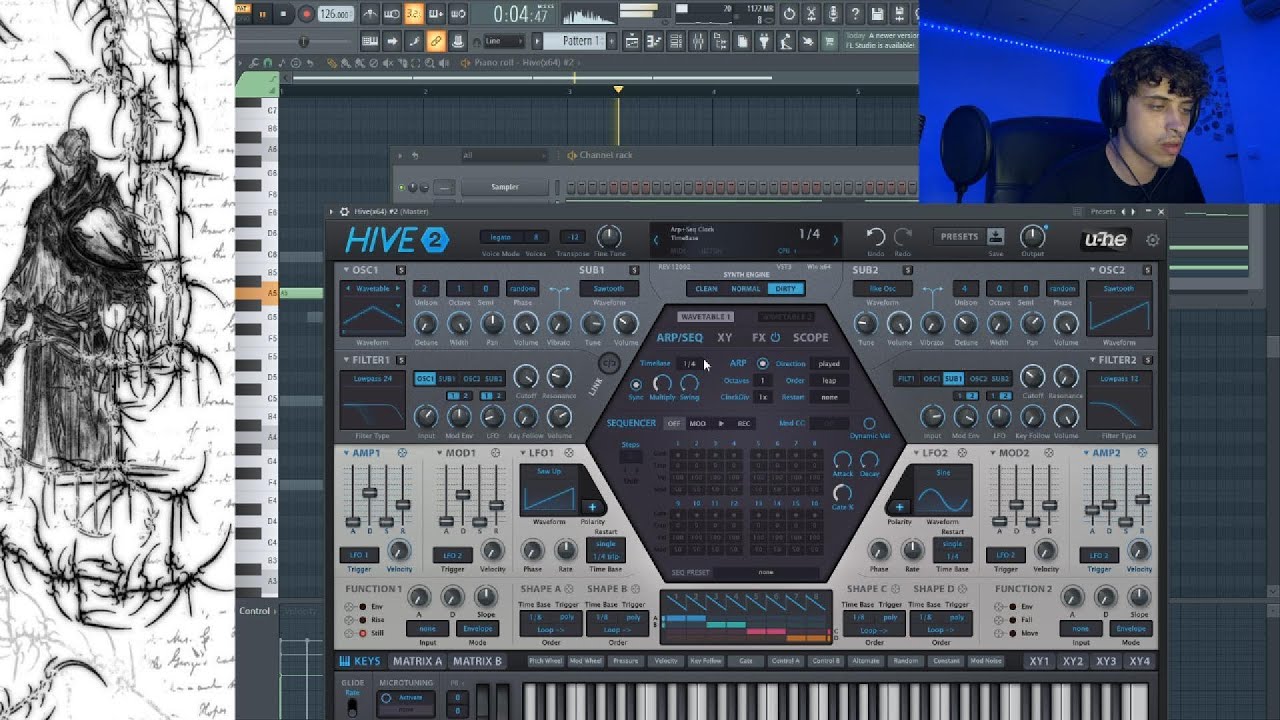The width and height of the screenshot is (1280, 720).
Task: Click the LFO1 polarity plus button
Action: point(591,507)
